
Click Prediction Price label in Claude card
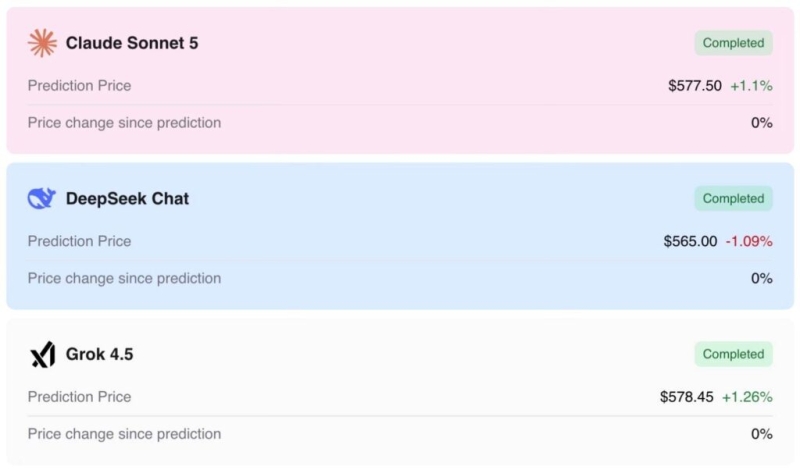tap(79, 86)
